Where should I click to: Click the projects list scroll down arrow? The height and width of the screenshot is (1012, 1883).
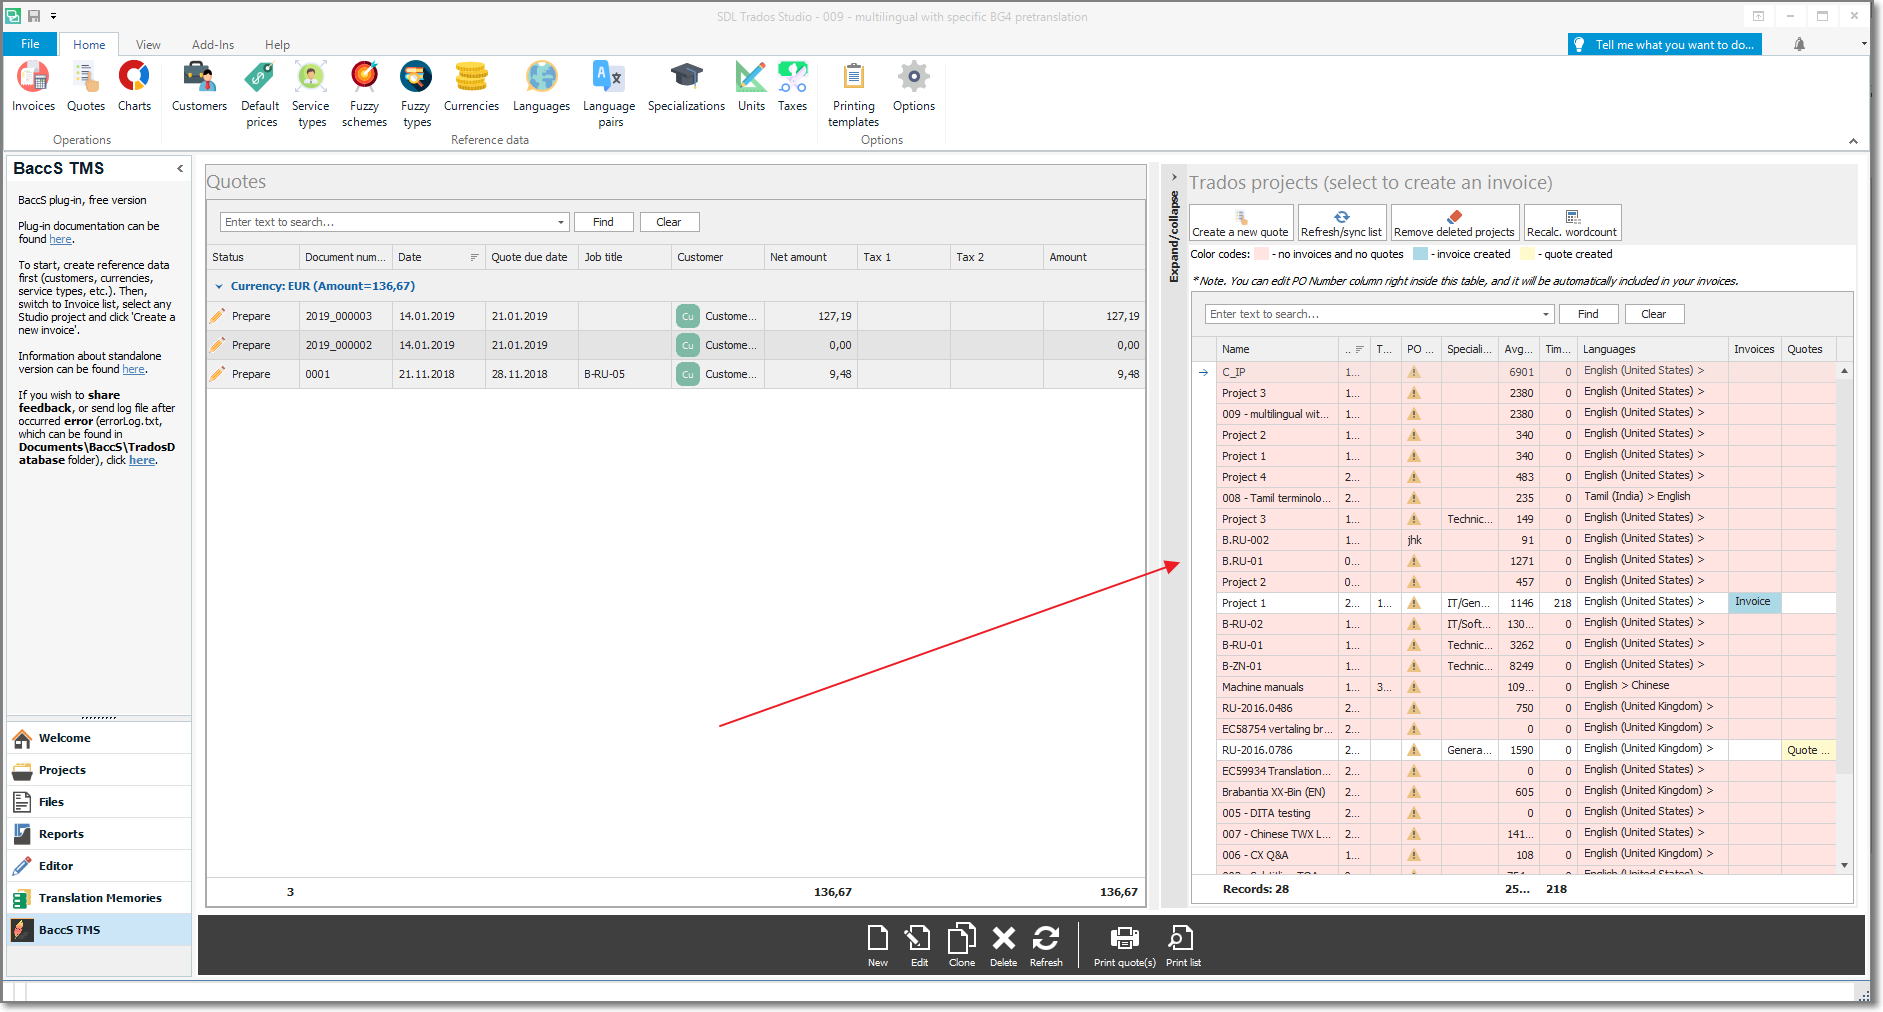pos(1844,865)
